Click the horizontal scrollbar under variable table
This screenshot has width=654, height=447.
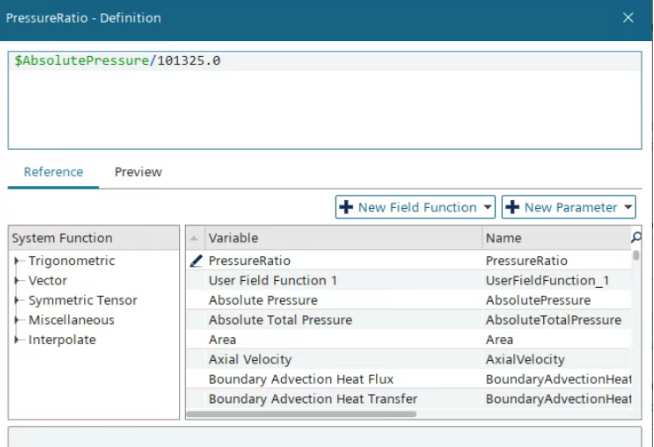click(301, 414)
